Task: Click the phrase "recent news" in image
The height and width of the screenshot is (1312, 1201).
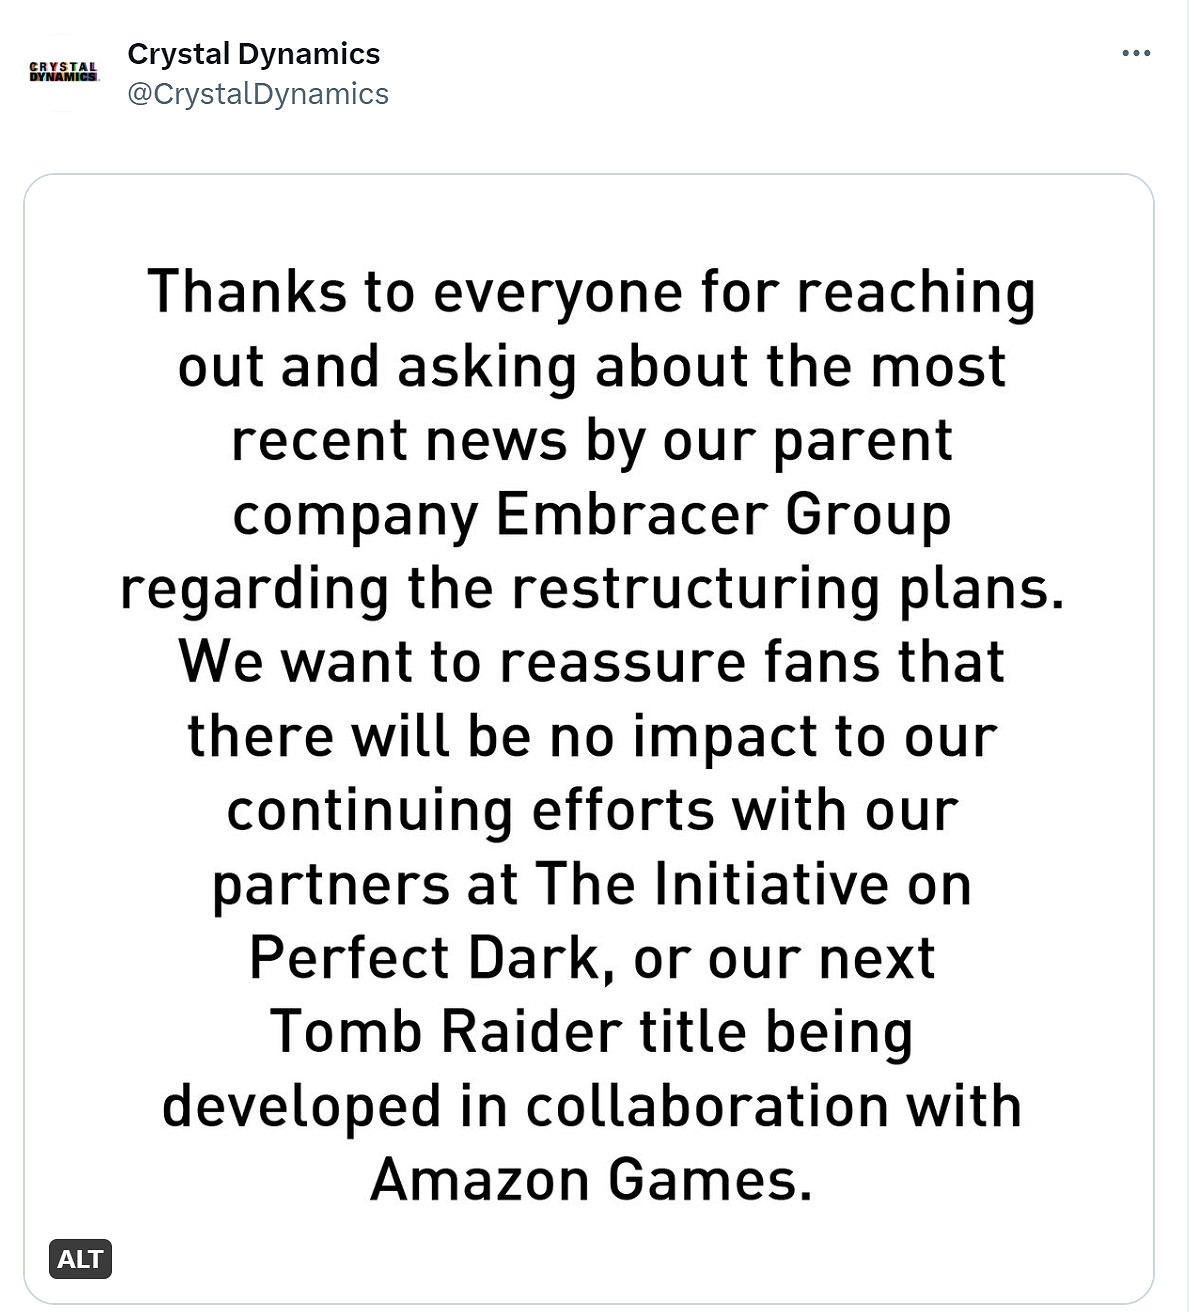Action: (x=399, y=441)
